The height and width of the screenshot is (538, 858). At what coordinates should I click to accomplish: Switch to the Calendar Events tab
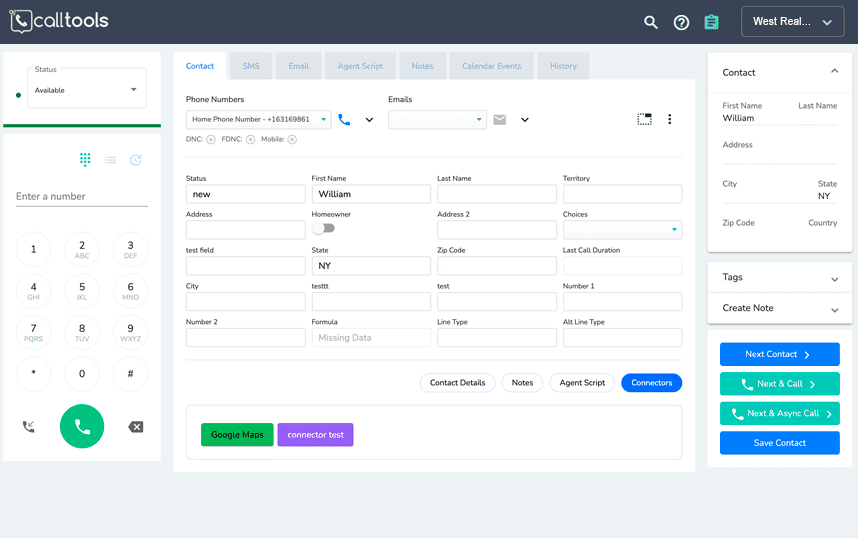tap(491, 66)
